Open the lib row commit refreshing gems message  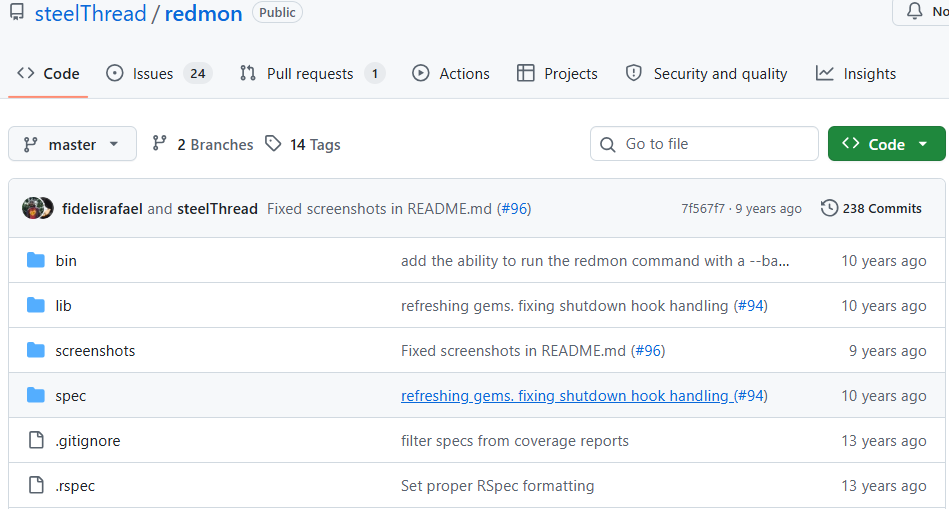[564, 306]
